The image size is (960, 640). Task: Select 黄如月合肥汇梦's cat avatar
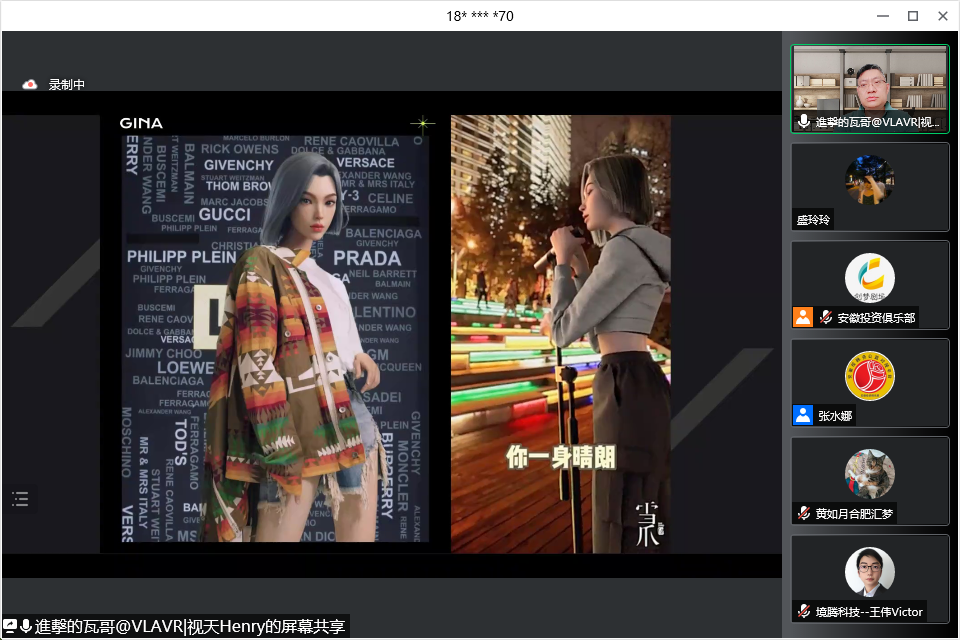(869, 473)
